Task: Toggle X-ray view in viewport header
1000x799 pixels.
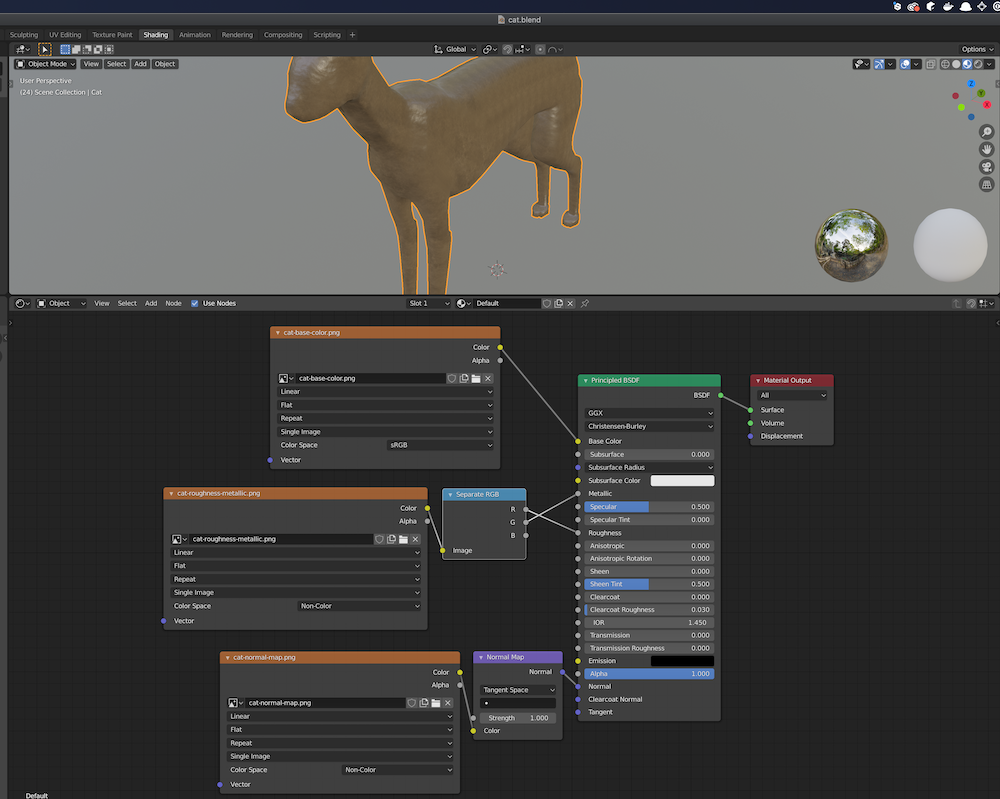Action: pyautogui.click(x=930, y=64)
